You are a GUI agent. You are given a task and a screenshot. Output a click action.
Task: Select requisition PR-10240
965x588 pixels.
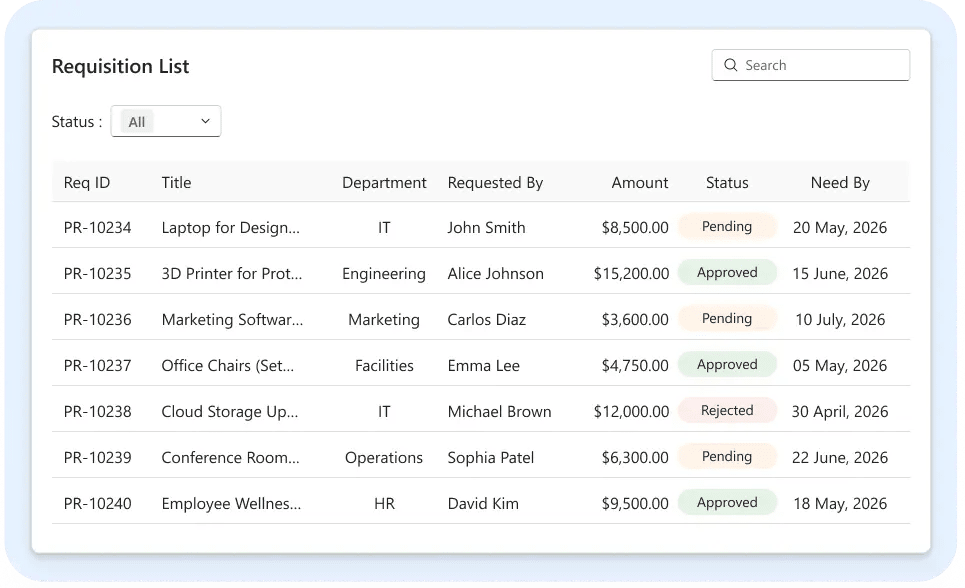pos(97,504)
